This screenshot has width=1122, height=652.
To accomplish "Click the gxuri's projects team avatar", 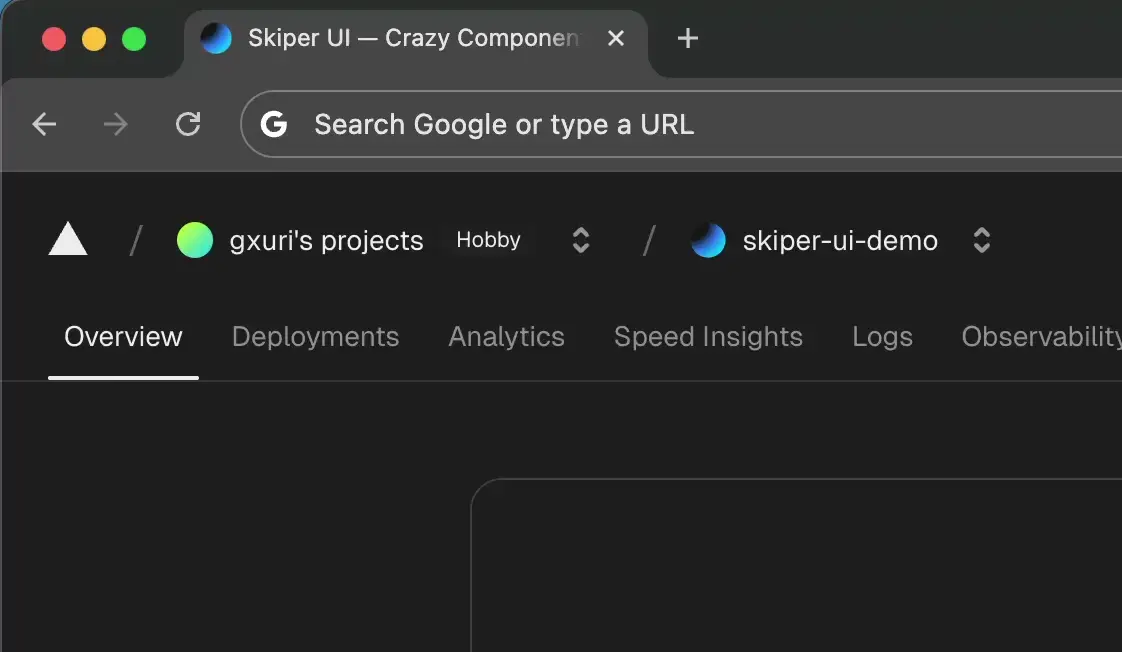I will pos(195,240).
